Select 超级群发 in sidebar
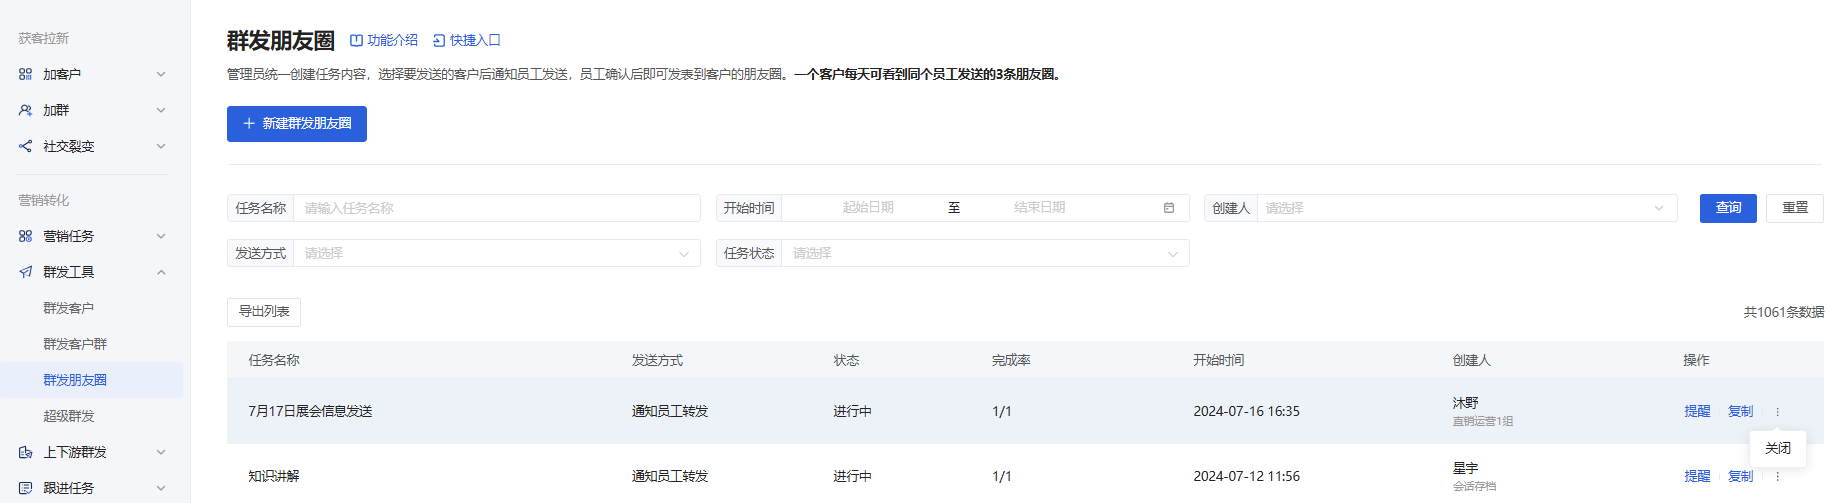1827x503 pixels. (69, 416)
